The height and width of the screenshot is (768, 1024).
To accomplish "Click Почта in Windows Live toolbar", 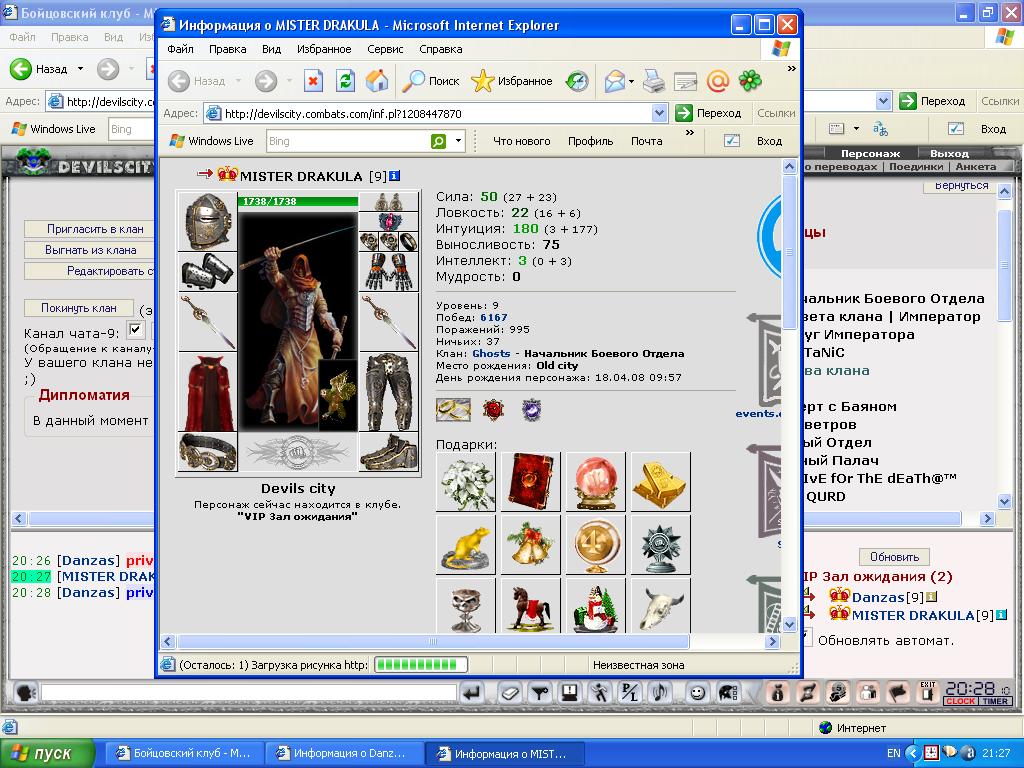I will point(647,141).
